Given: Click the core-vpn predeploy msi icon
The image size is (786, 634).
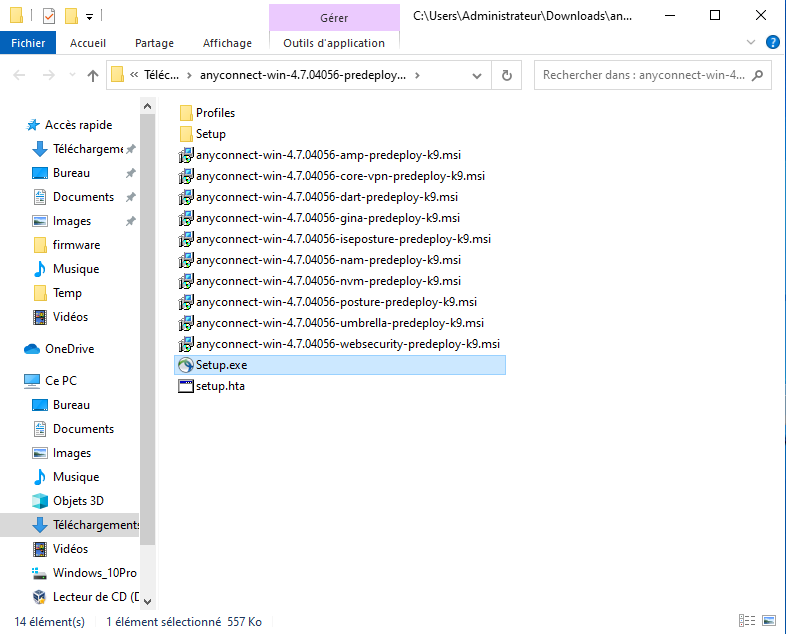Looking at the screenshot, I should (x=185, y=176).
